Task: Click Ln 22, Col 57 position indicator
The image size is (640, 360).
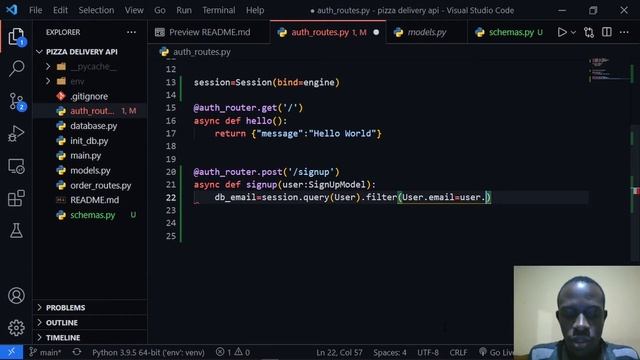Action: pos(339,352)
